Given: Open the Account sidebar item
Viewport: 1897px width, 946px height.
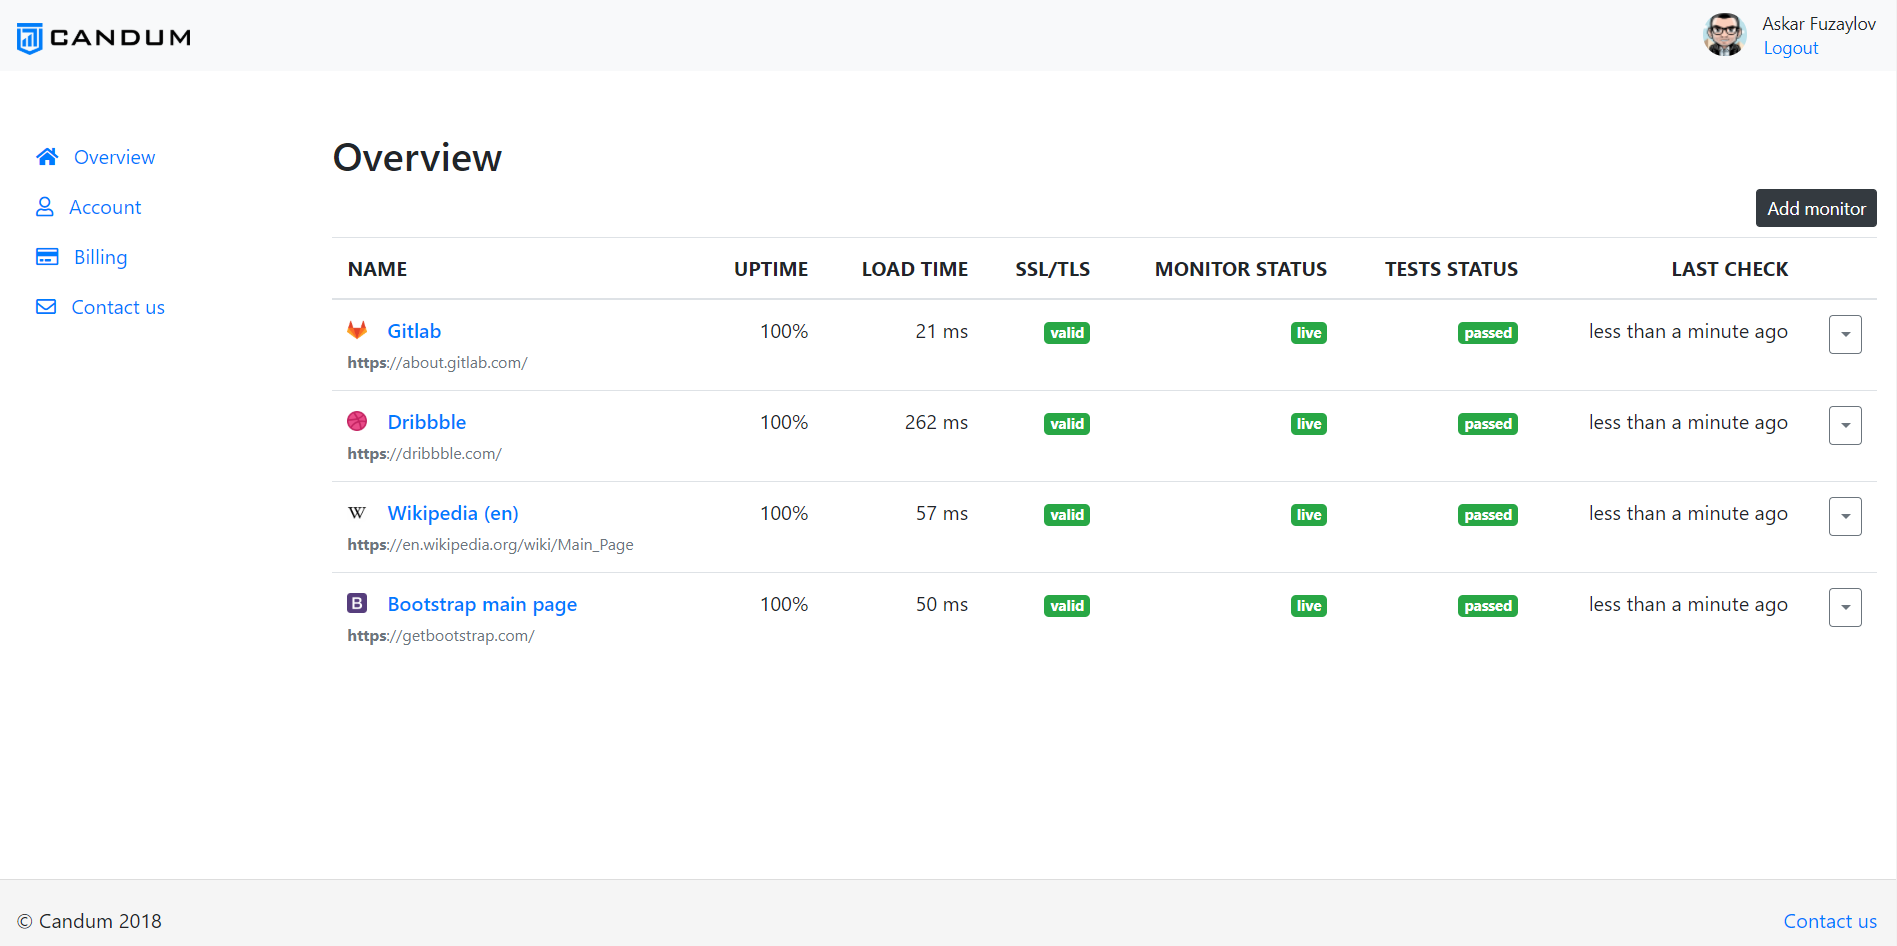Looking at the screenshot, I should [x=105, y=207].
